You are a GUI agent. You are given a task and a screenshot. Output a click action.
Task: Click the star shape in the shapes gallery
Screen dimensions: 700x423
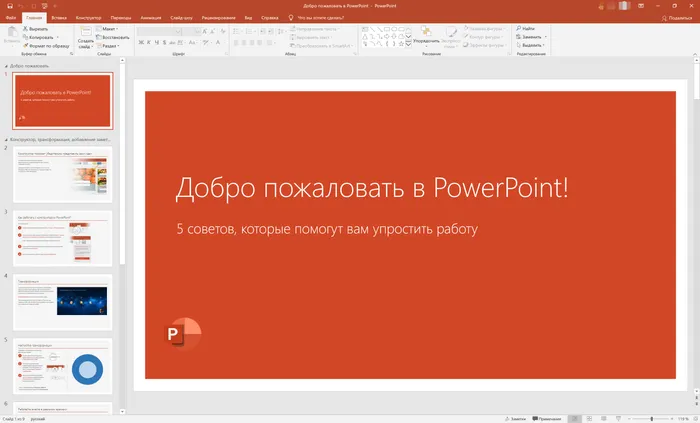401,44
